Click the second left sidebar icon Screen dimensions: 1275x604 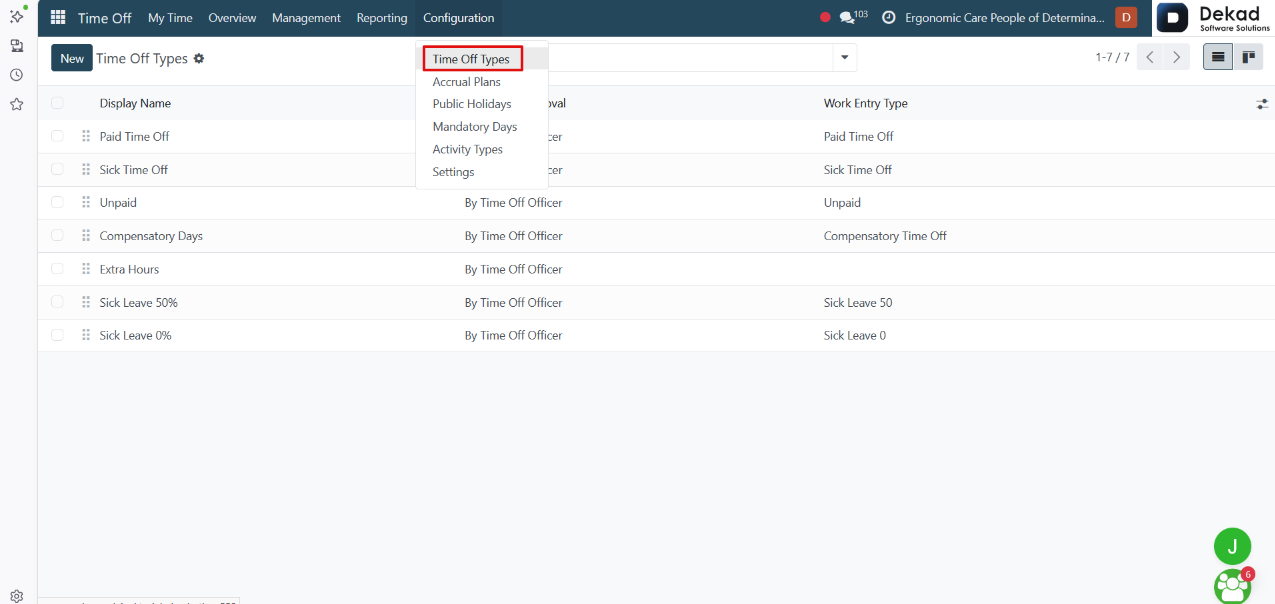[x=17, y=46]
